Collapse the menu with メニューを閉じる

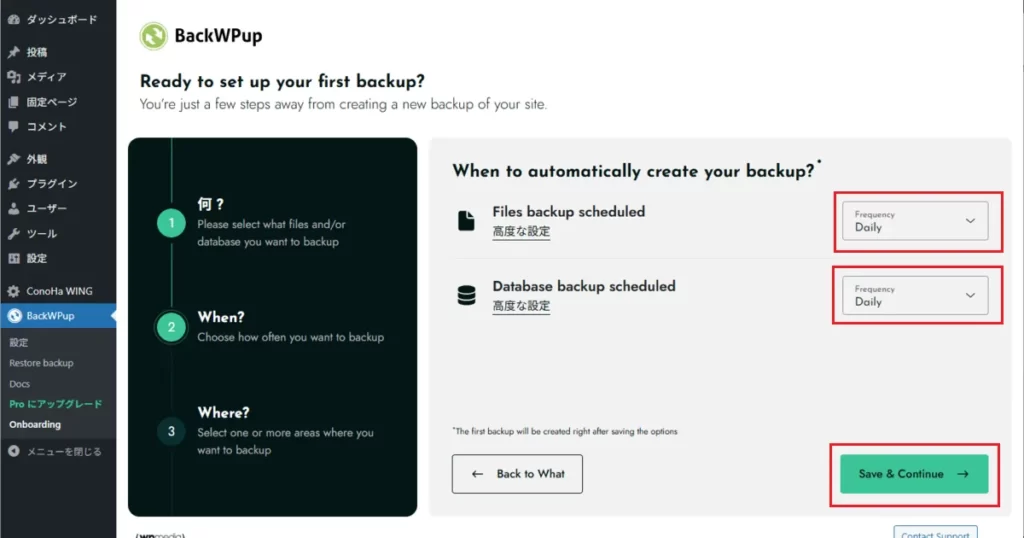point(55,451)
